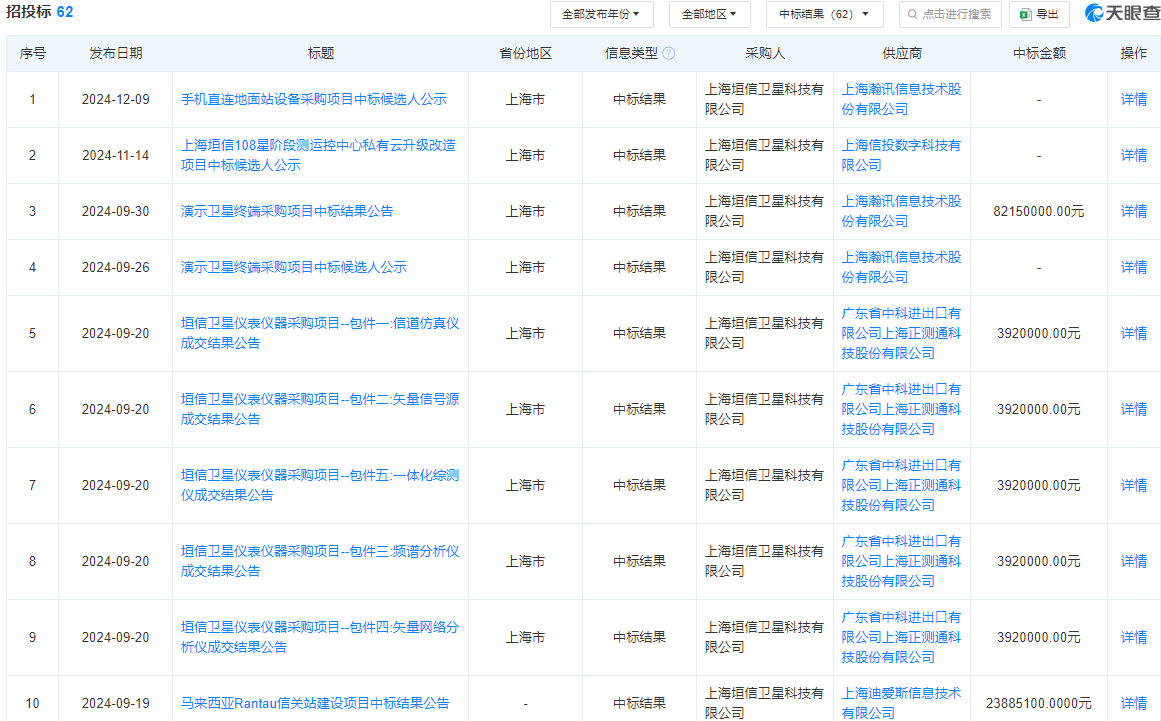Click 详情 for the 2024-09-30 row
This screenshot has height=721, width=1161.
[1134, 211]
